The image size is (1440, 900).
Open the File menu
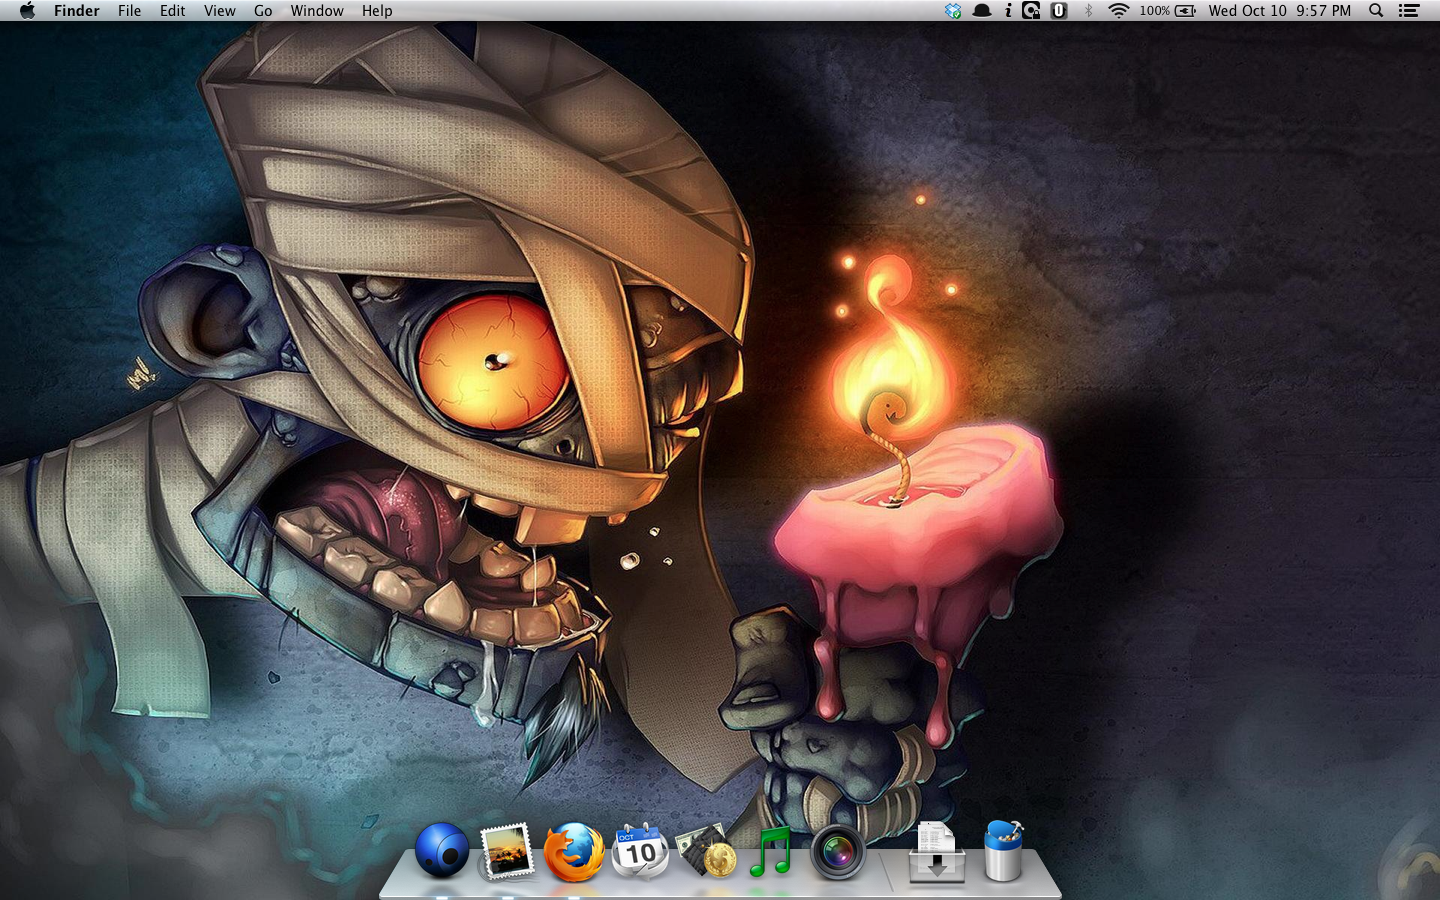[x=129, y=10]
